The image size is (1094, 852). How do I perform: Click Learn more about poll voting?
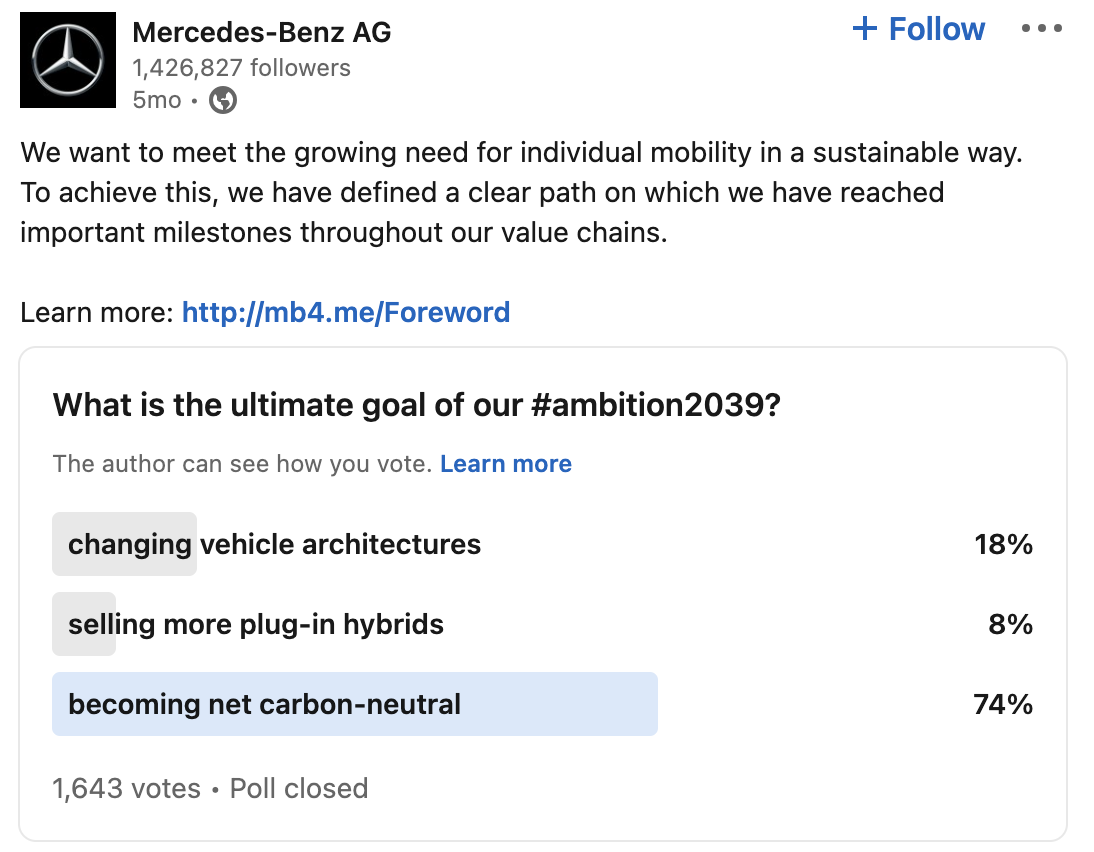(x=506, y=464)
